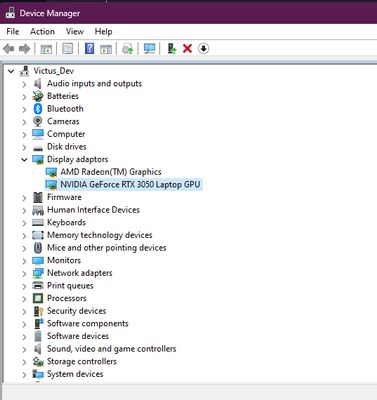Open the Properties toolbar icon
This screenshot has width=377, height=400.
(x=68, y=49)
